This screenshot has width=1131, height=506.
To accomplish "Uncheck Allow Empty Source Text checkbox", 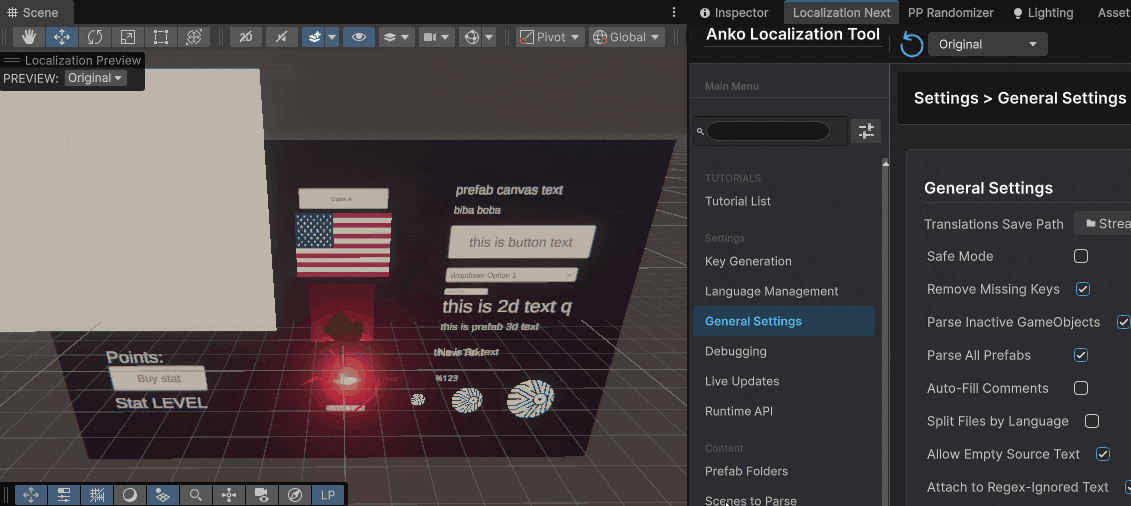I will (x=1103, y=454).
